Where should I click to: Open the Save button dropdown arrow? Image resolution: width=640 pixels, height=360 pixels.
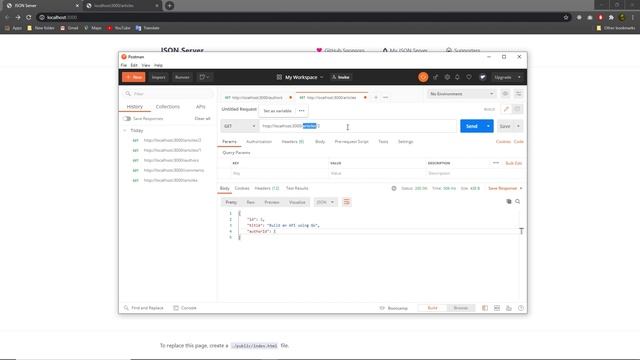coord(518,126)
